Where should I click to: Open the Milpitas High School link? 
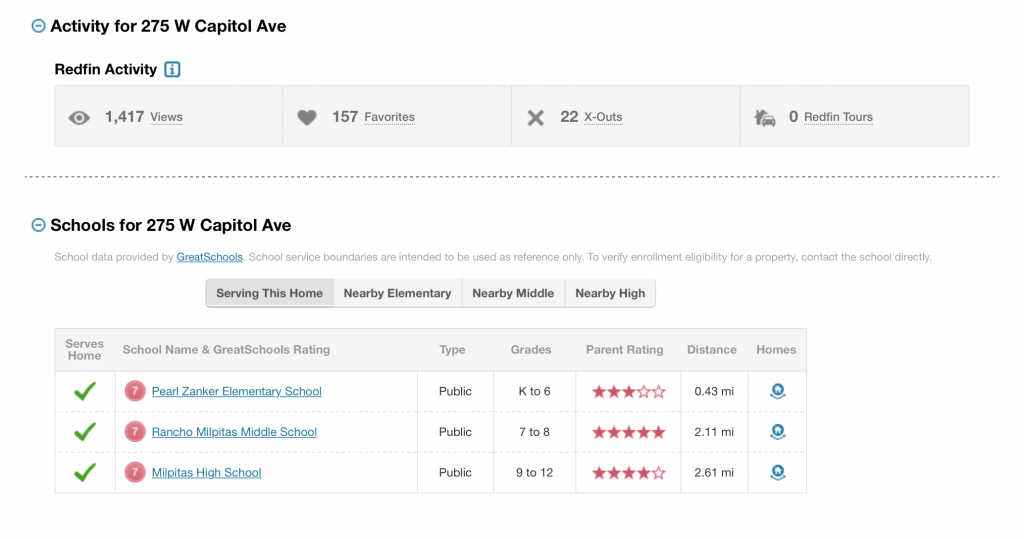pos(206,473)
